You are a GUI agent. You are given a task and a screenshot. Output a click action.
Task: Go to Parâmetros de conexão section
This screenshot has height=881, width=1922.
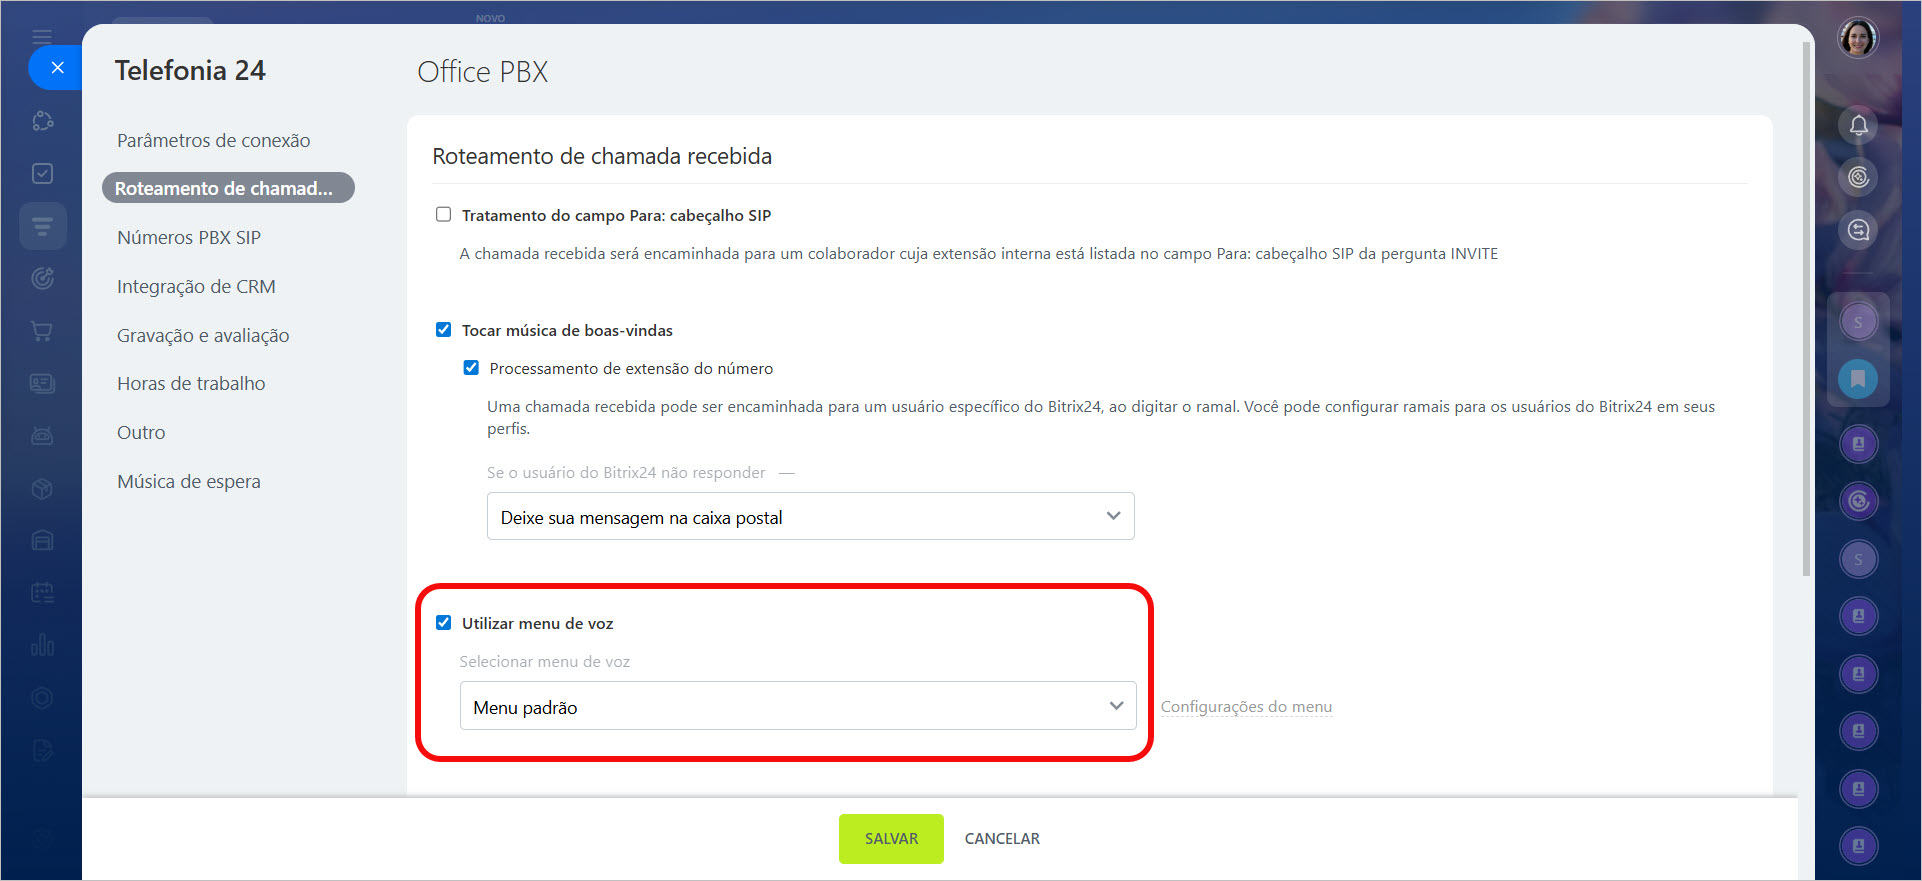click(213, 140)
